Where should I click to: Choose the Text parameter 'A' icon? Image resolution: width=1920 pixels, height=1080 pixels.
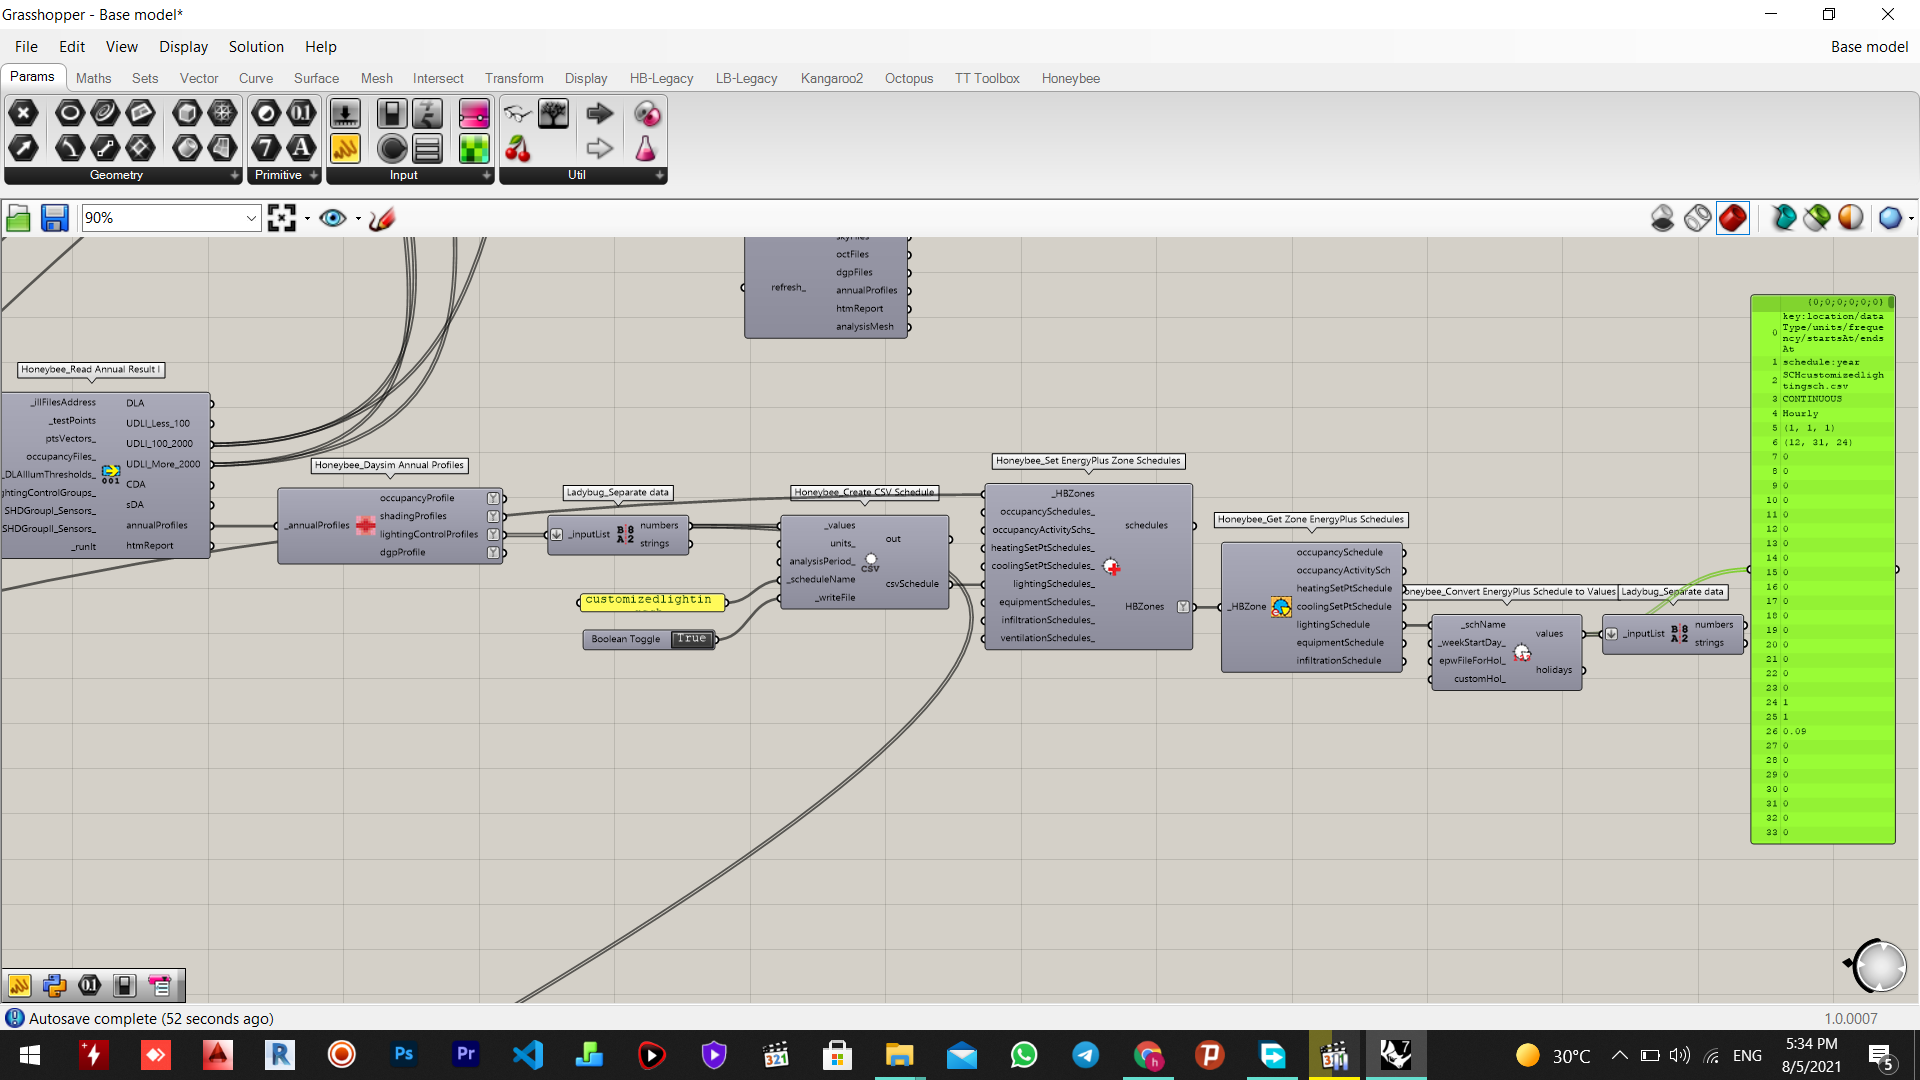coord(301,148)
